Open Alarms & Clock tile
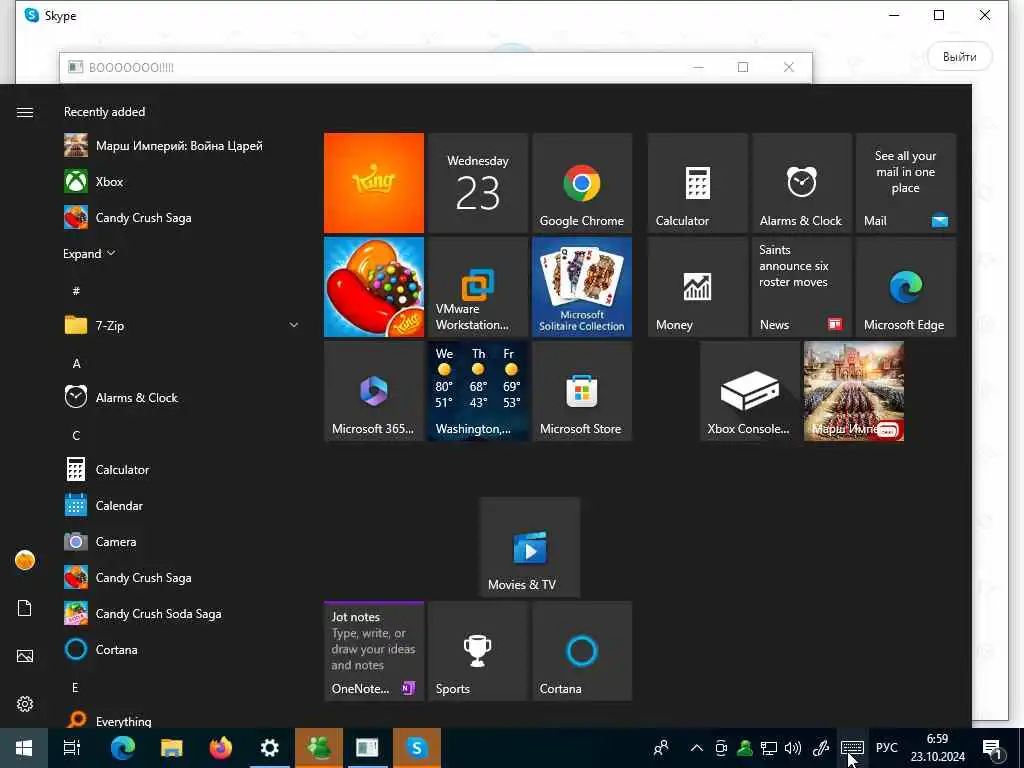1024x768 pixels. pyautogui.click(x=802, y=183)
